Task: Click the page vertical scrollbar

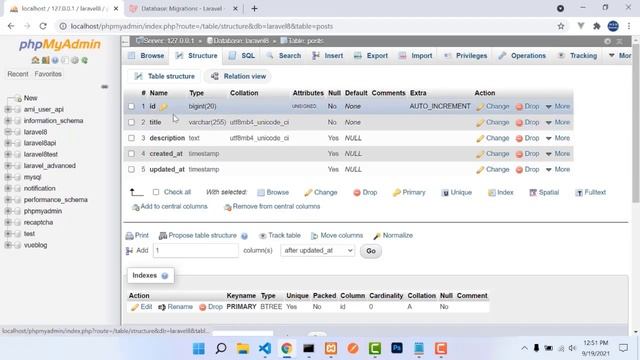Action: click(636, 122)
